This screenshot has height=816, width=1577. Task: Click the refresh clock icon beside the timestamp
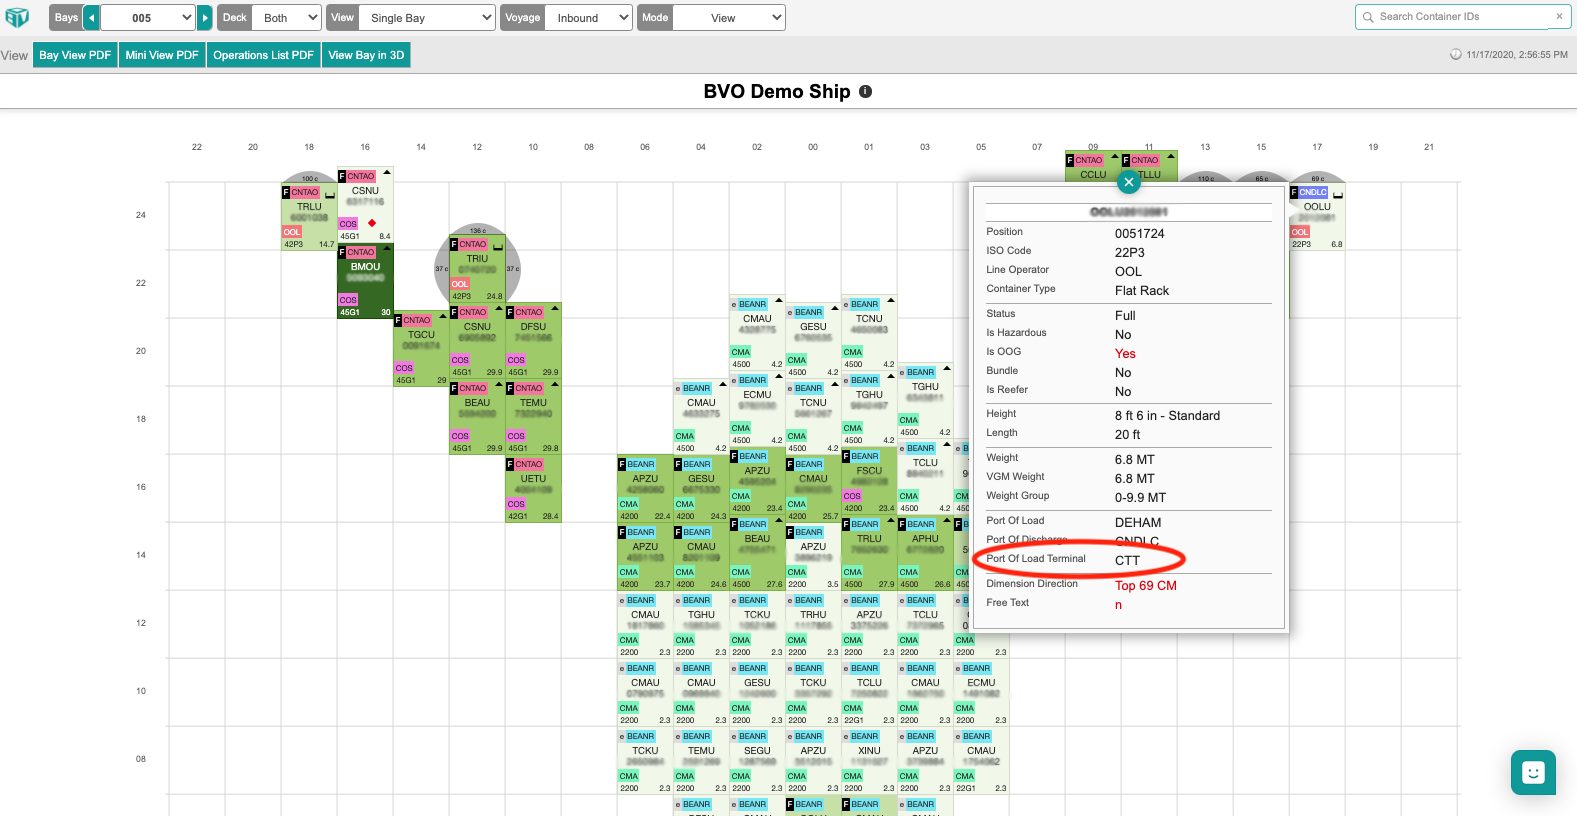pyautogui.click(x=1455, y=55)
